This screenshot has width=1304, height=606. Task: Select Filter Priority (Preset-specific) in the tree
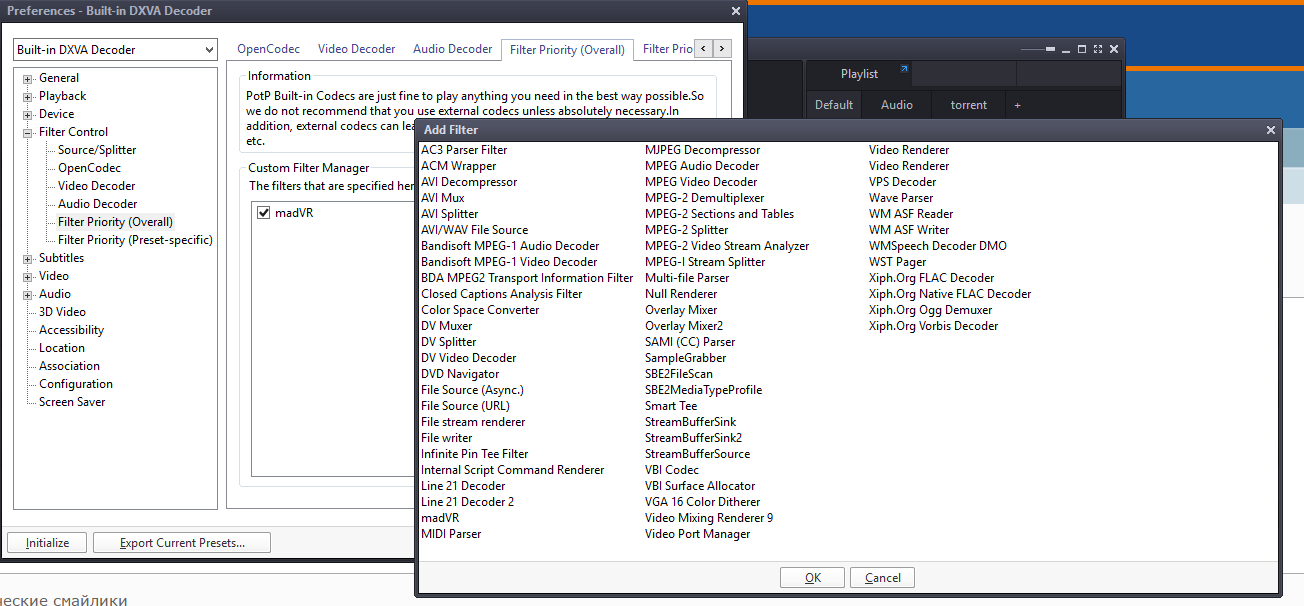pyautogui.click(x=135, y=240)
